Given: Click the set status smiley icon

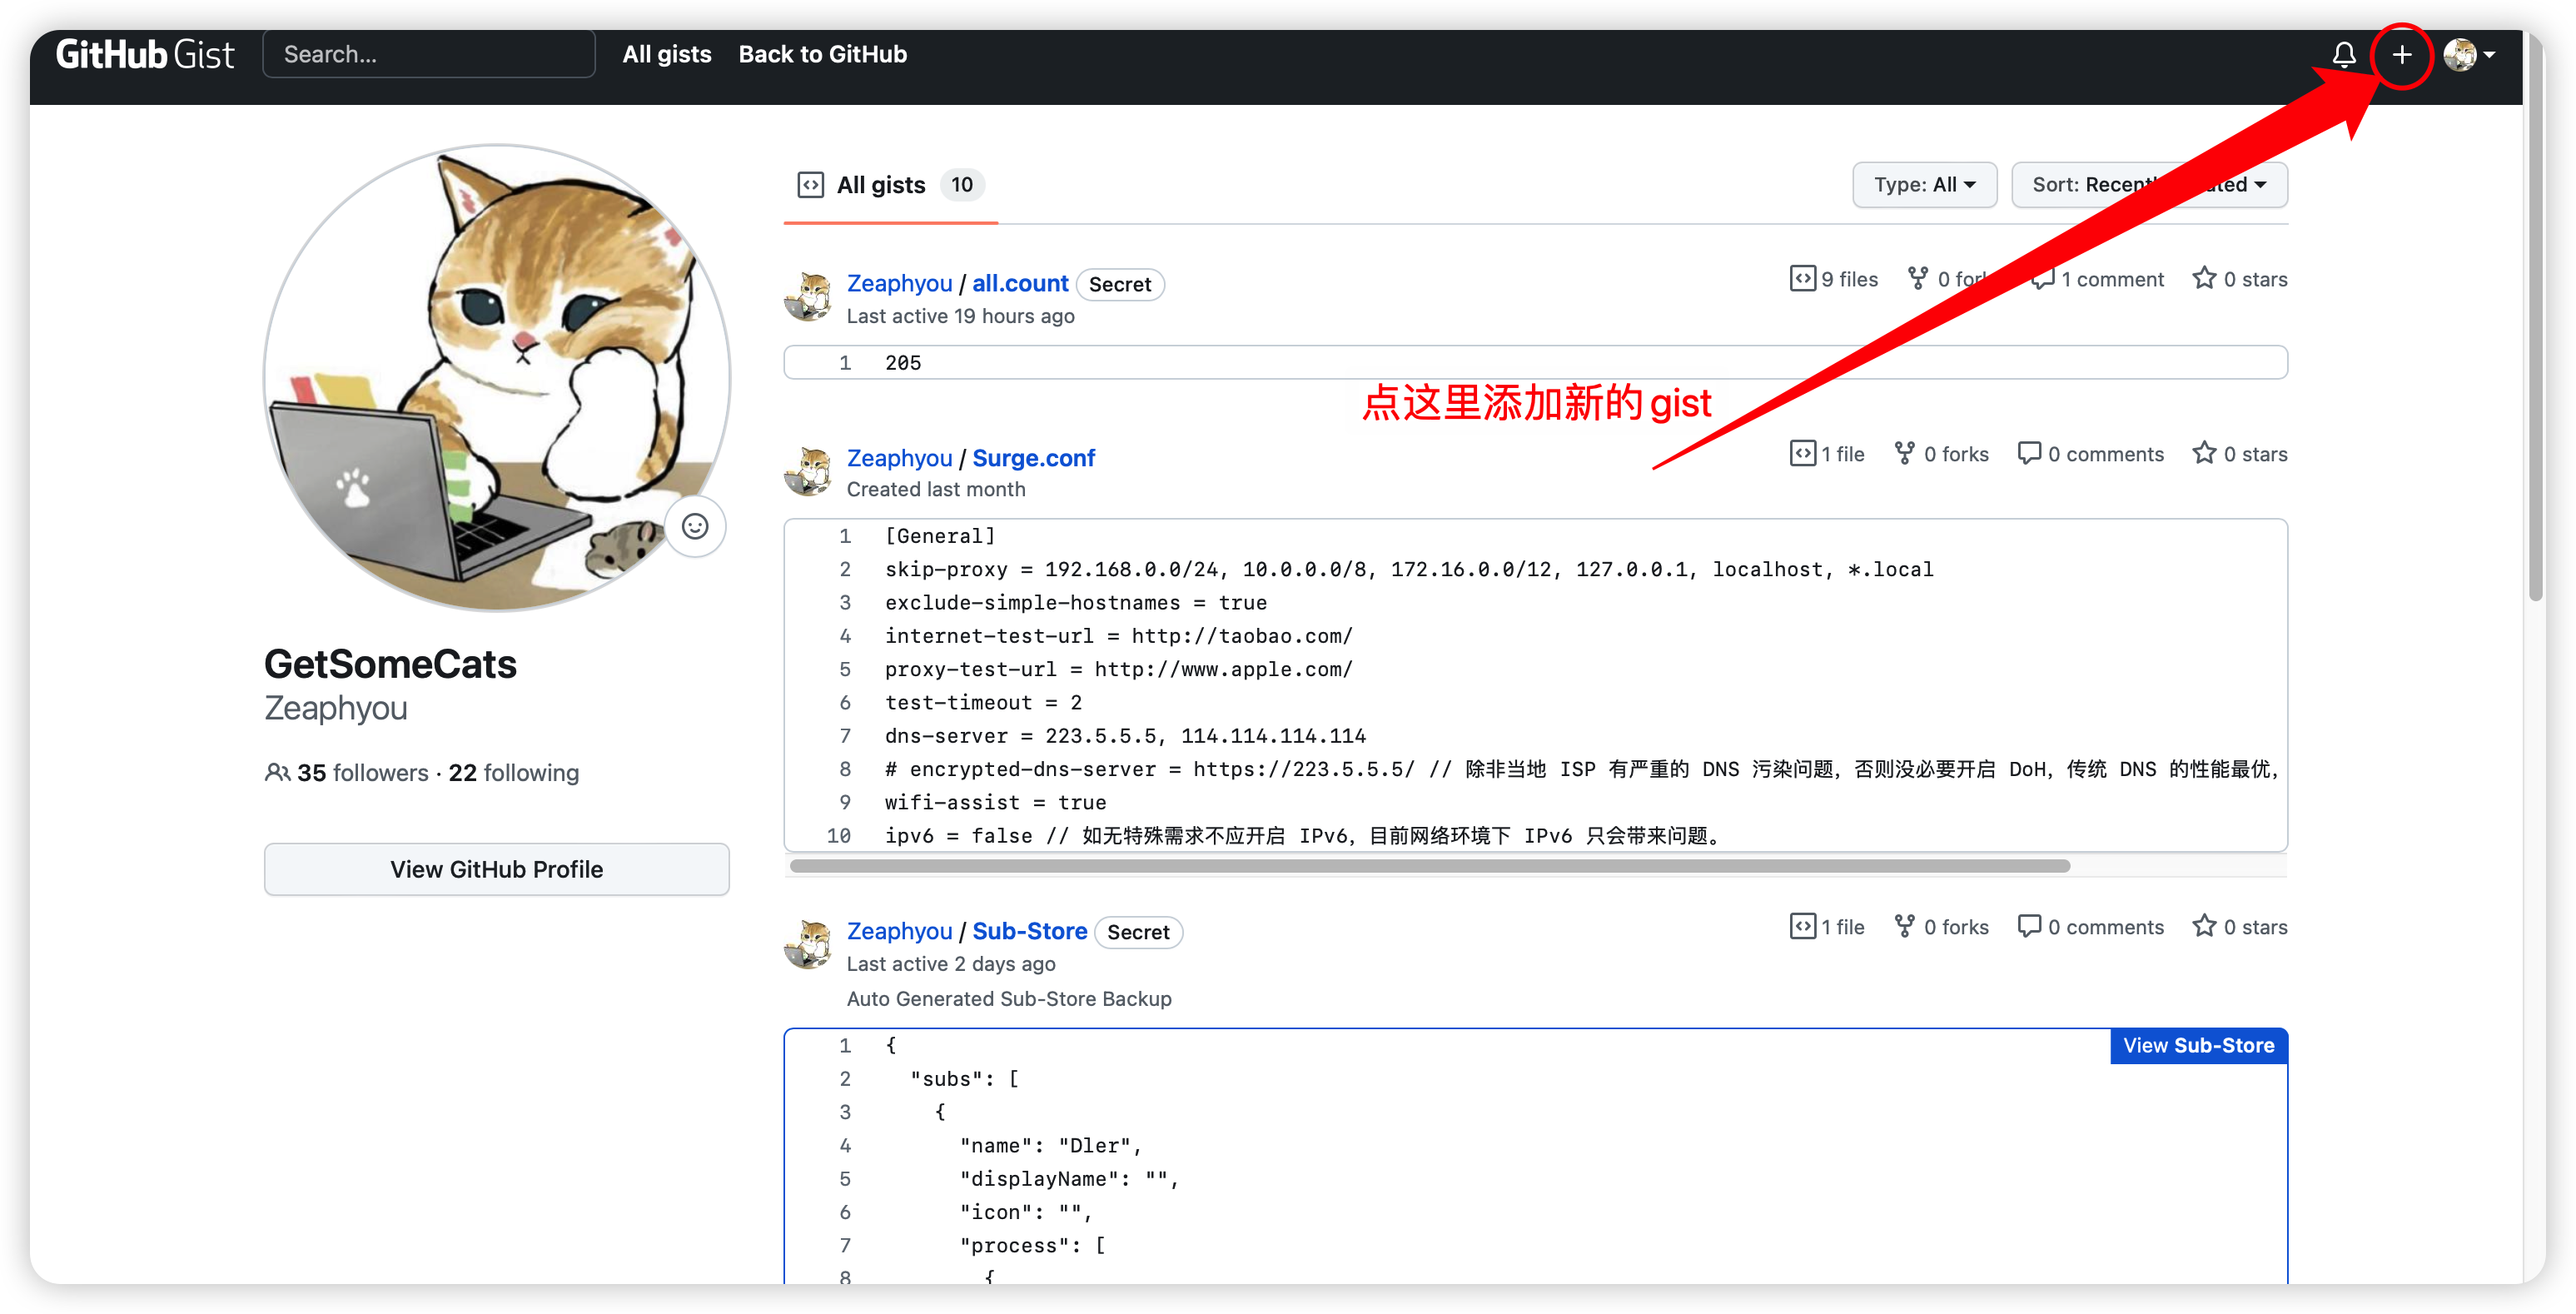Looking at the screenshot, I should [x=695, y=526].
